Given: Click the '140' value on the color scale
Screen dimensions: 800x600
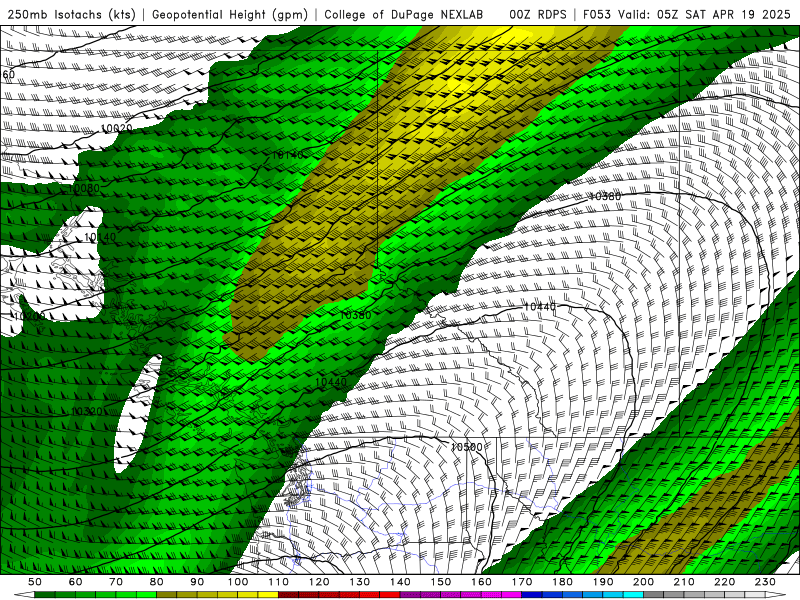Looking at the screenshot, I should [x=400, y=582].
